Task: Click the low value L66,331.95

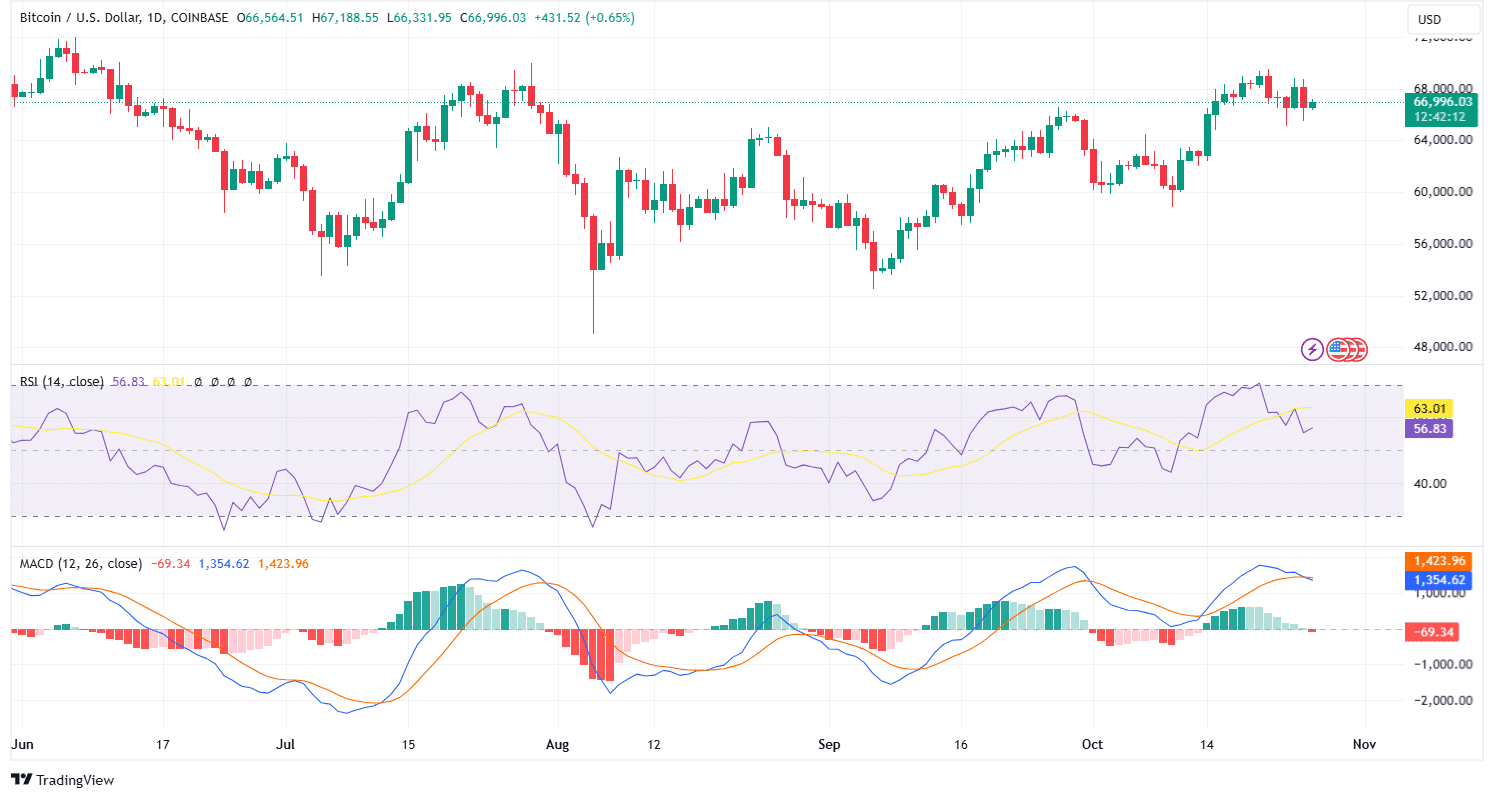Action: click(x=419, y=18)
